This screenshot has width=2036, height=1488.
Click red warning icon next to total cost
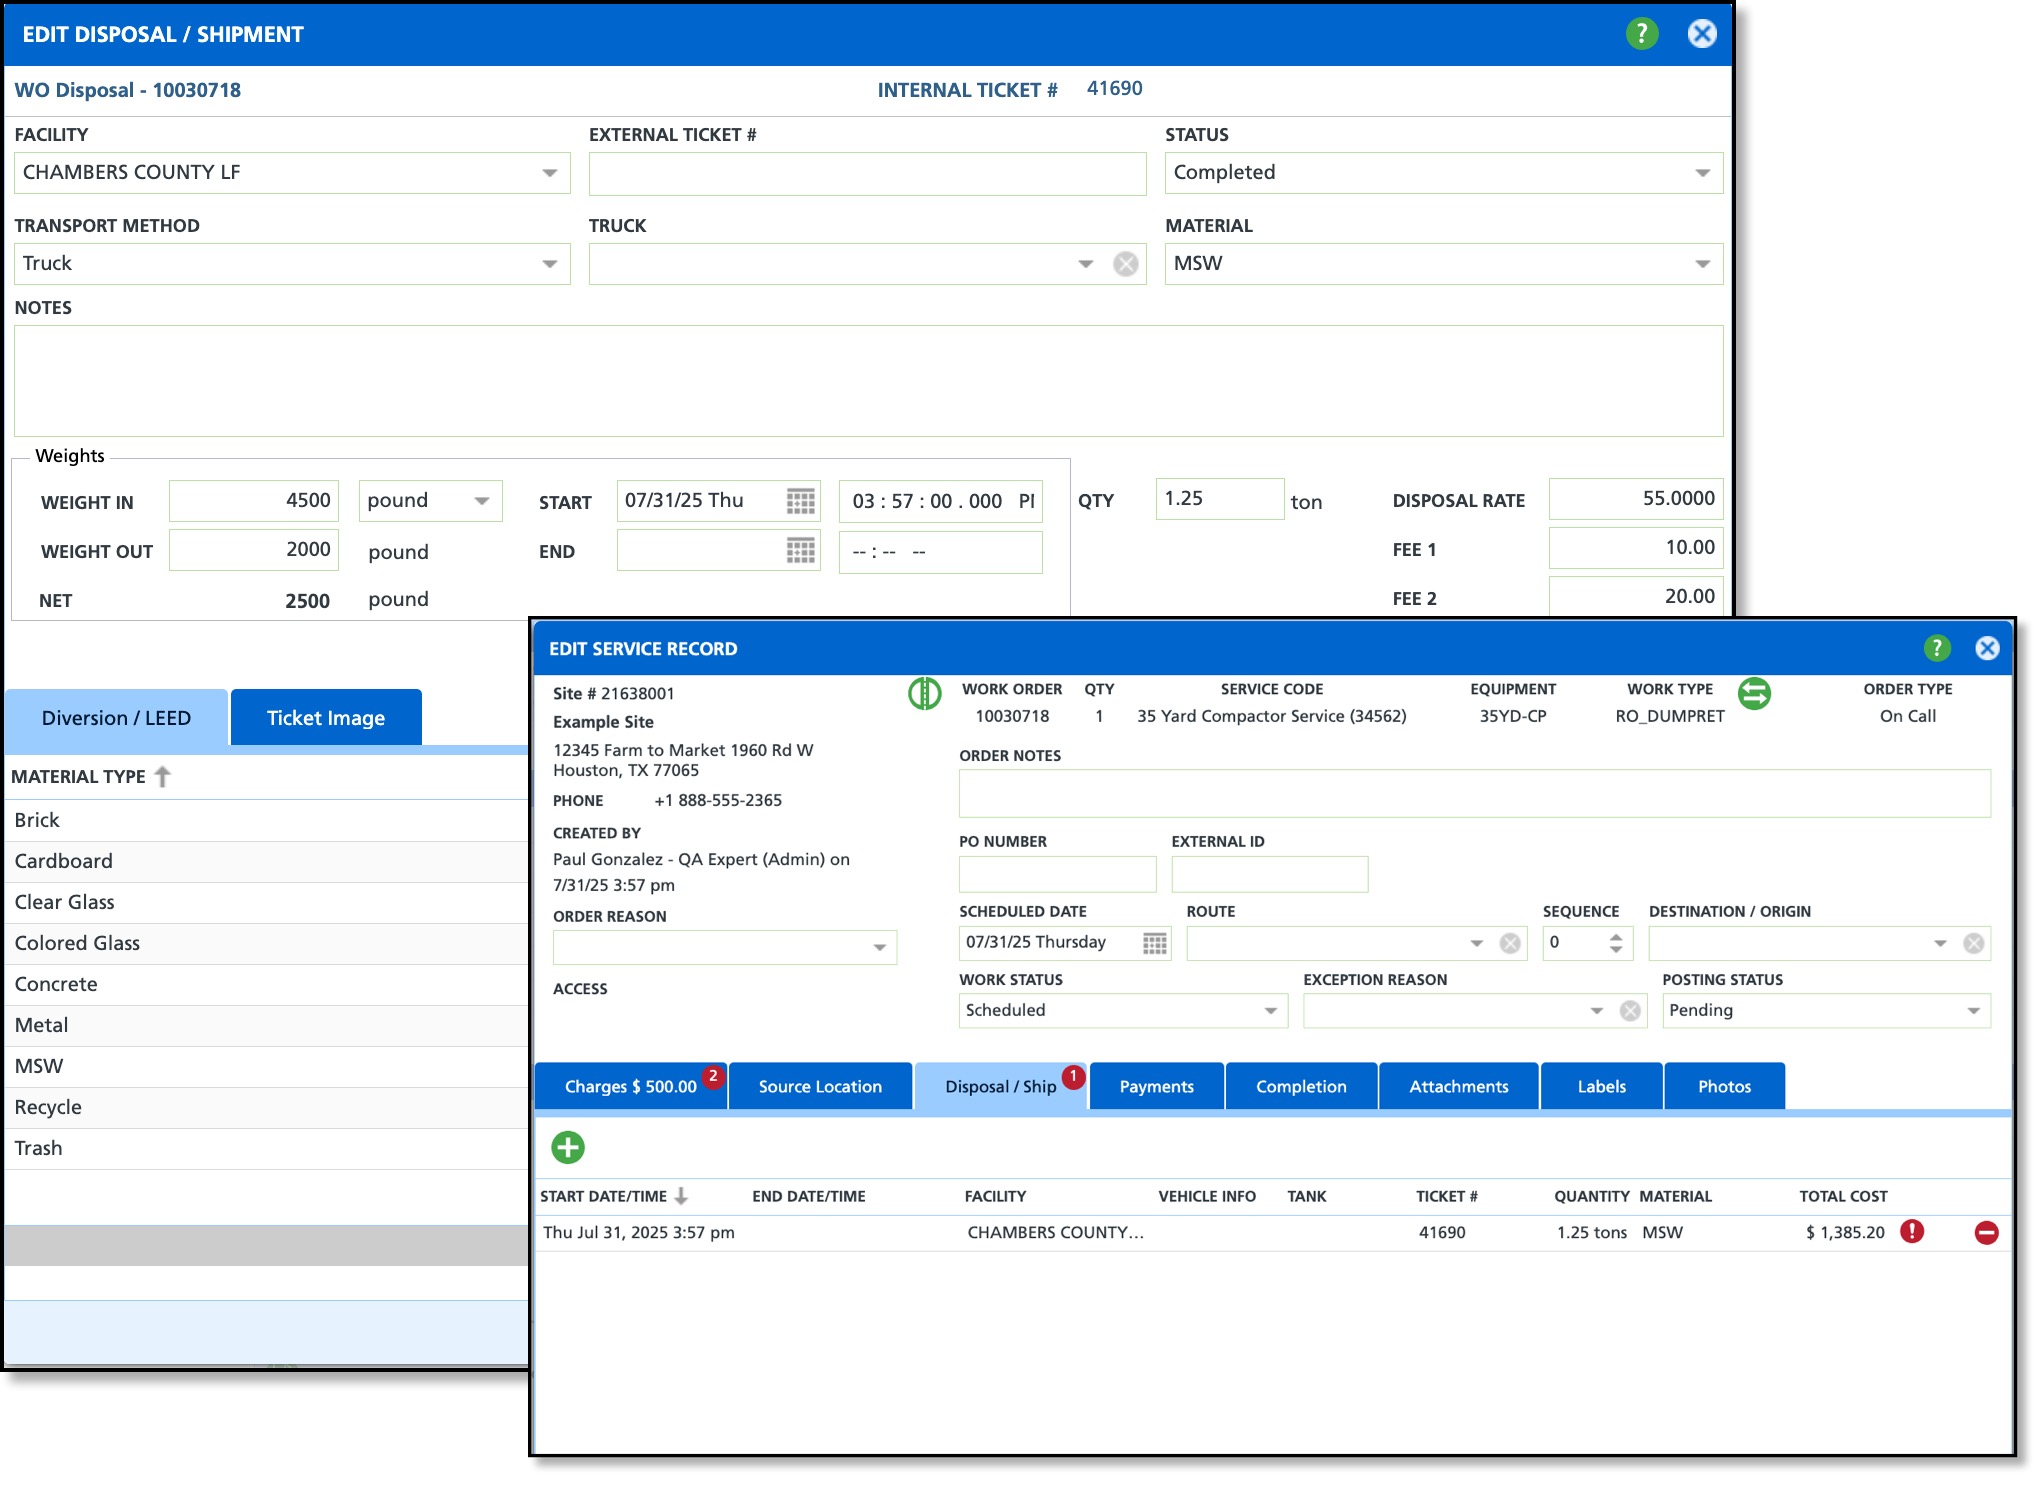[1912, 1232]
